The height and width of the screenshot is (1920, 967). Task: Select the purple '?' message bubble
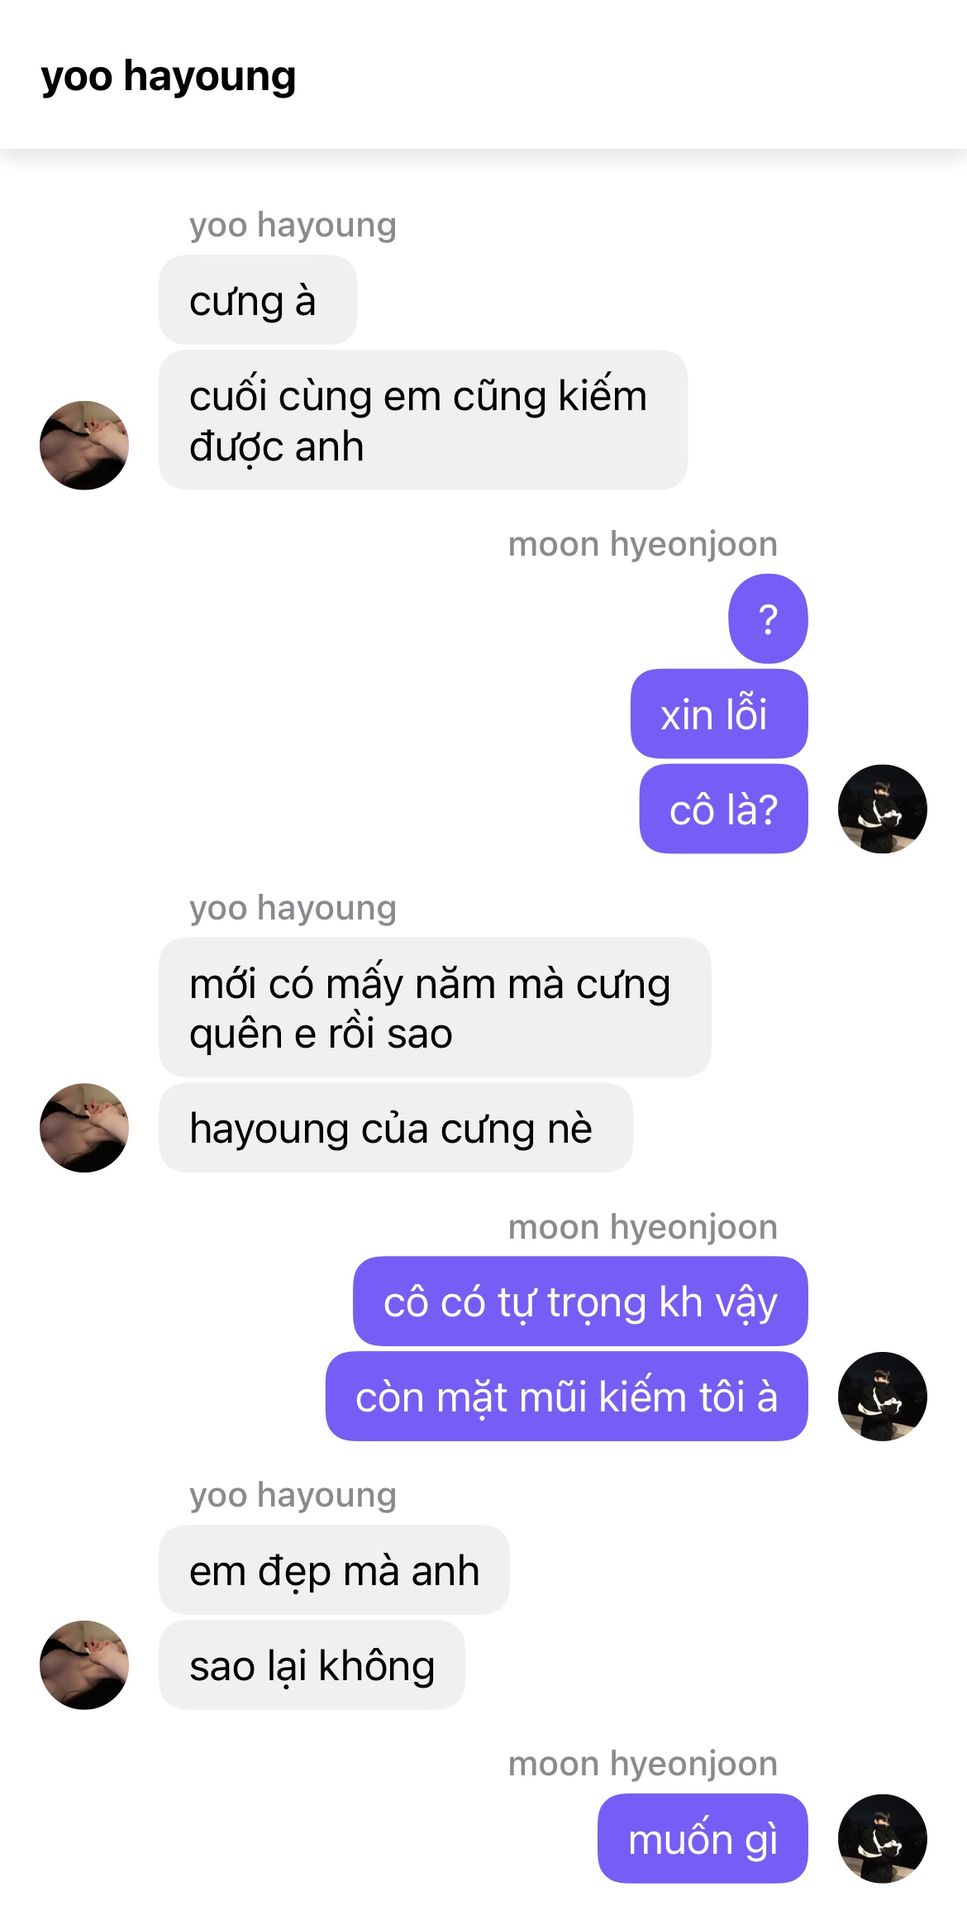tap(768, 618)
